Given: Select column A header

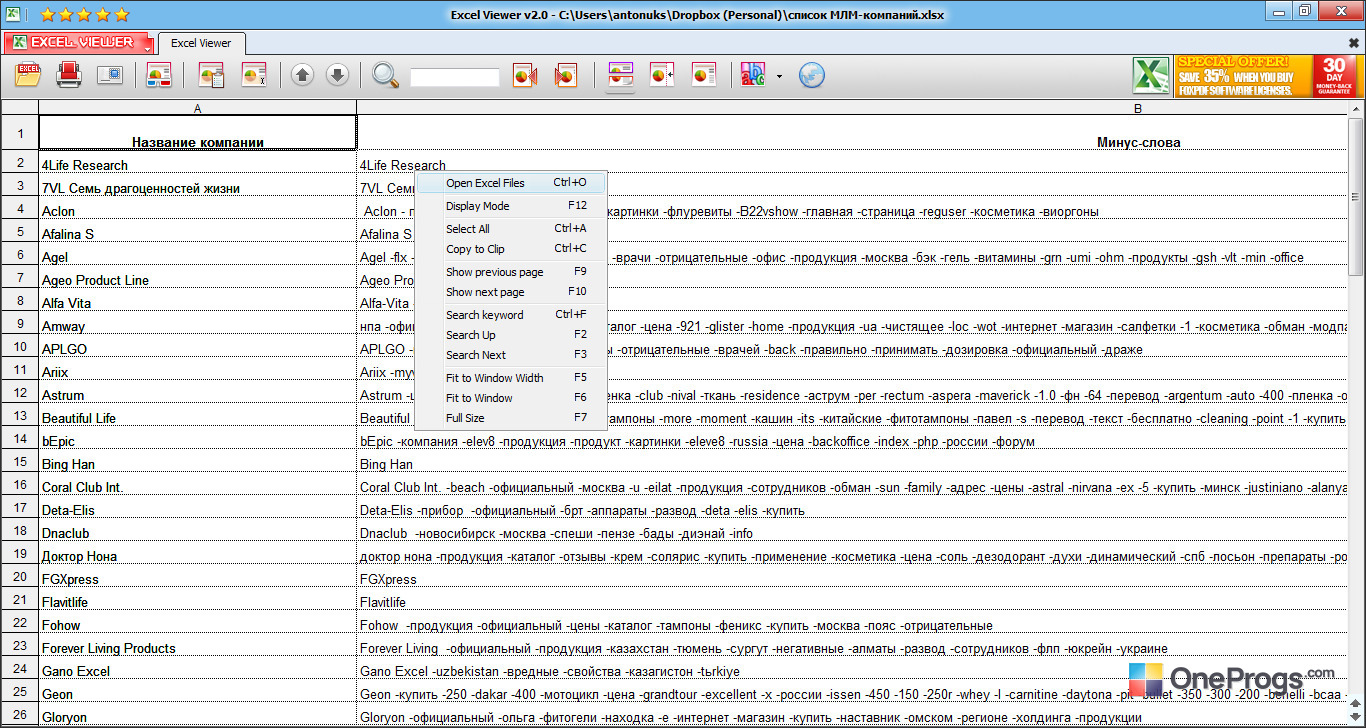Looking at the screenshot, I should pyautogui.click(x=198, y=108).
